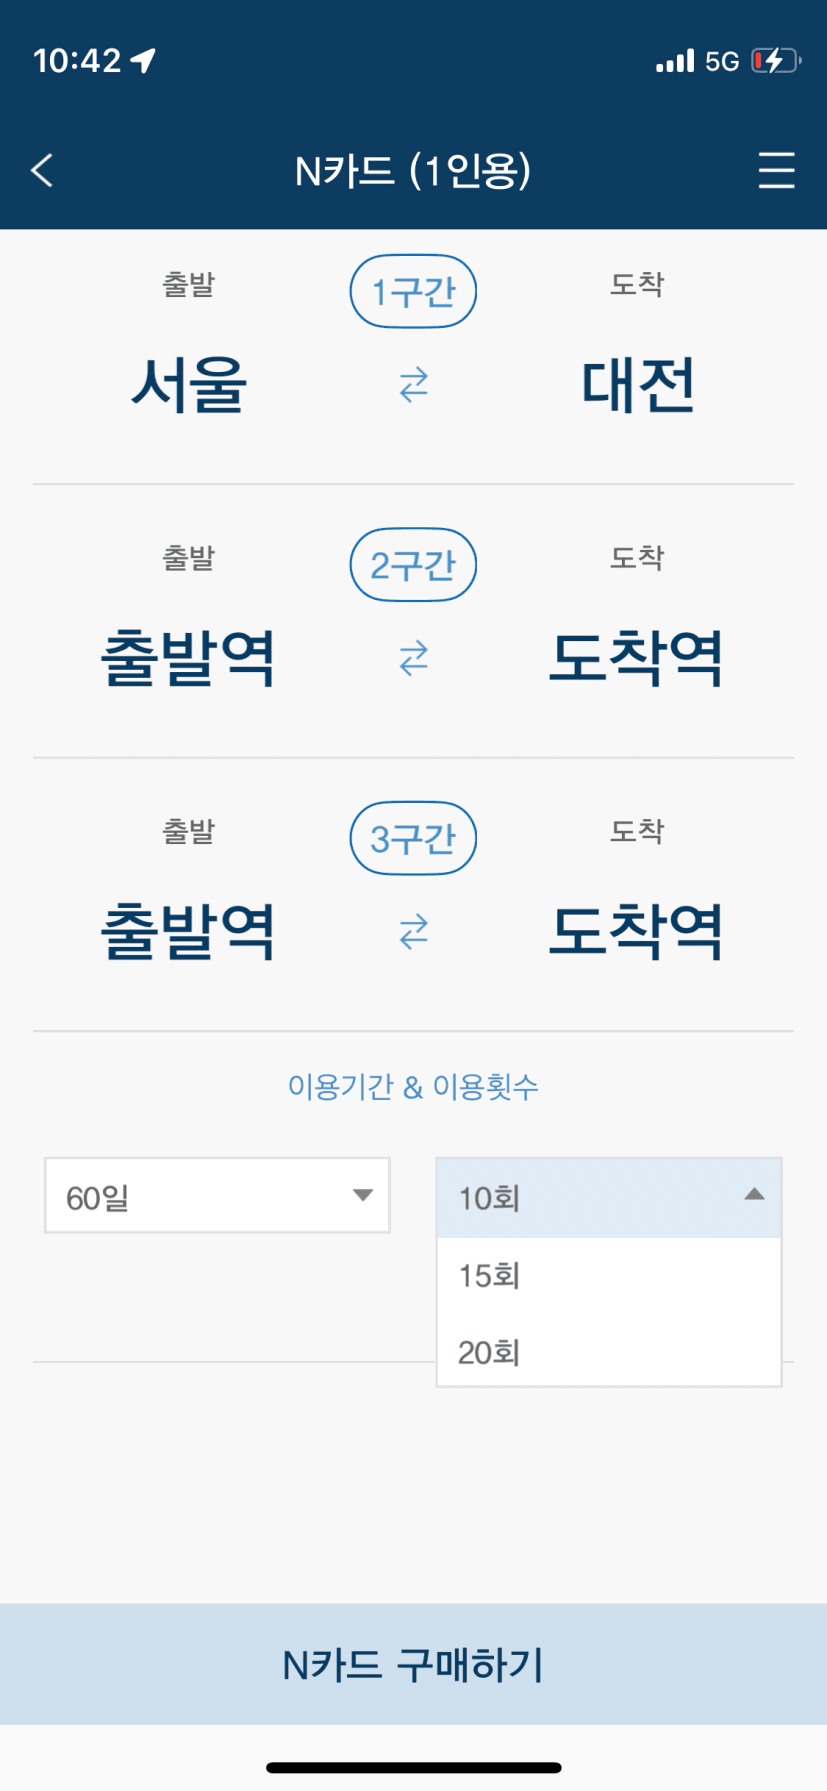This screenshot has width=827, height=1791.
Task: Choose 도착역 for section 3
Action: (636, 932)
